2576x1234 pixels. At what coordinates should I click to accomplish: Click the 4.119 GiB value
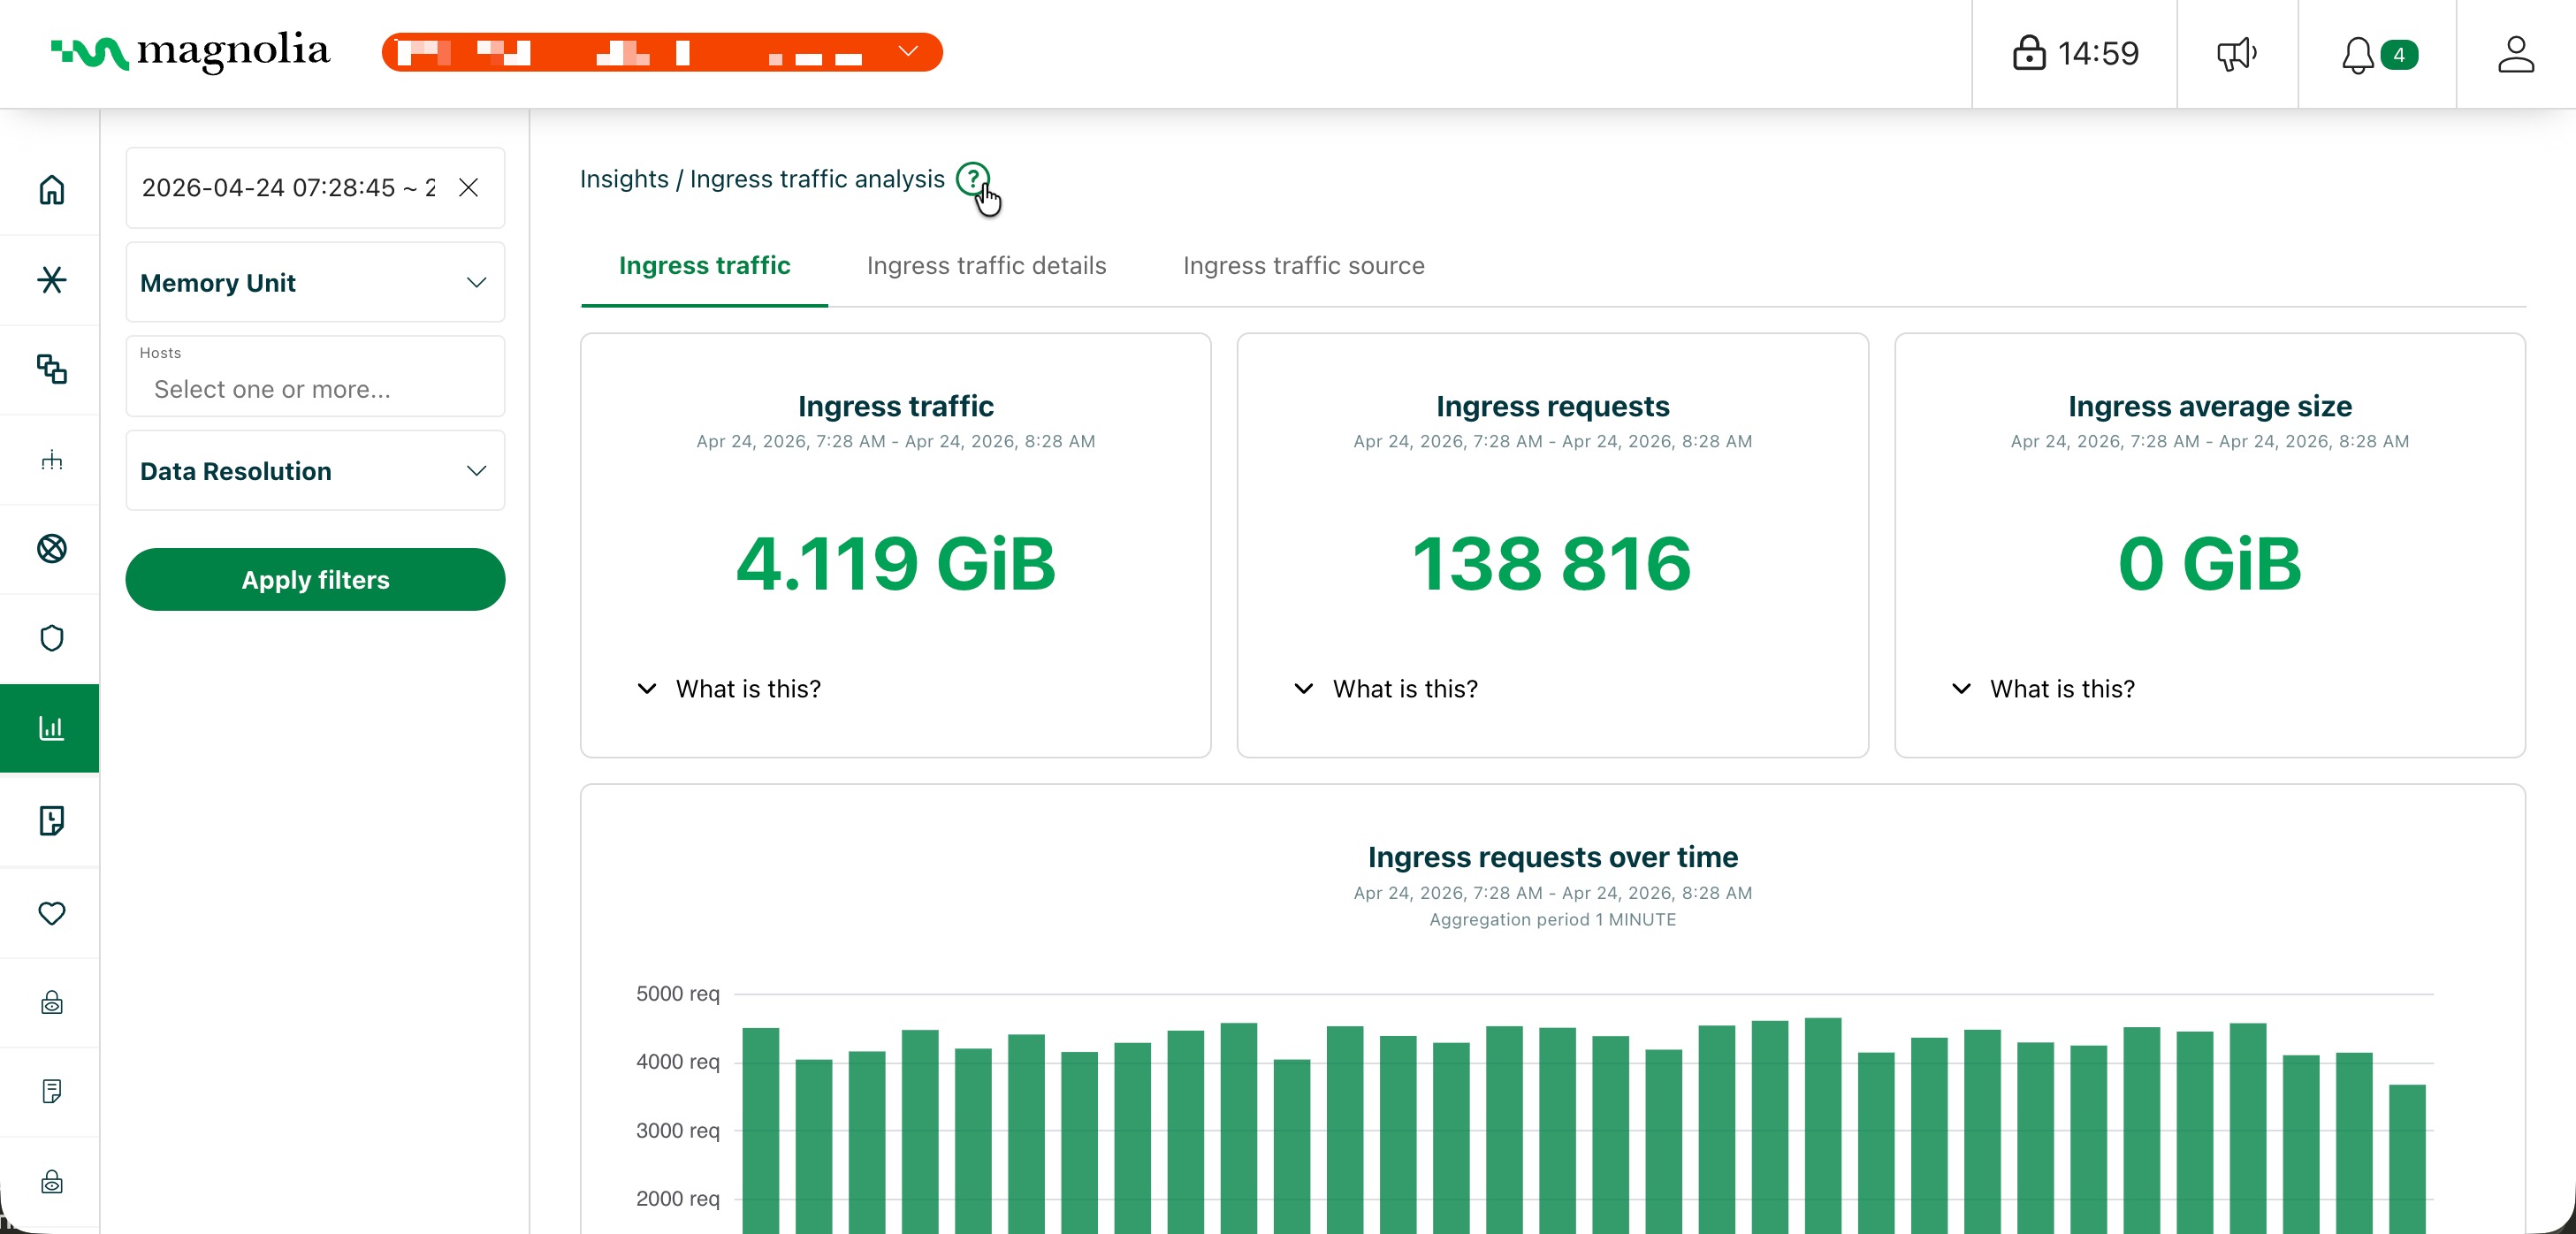tap(895, 563)
